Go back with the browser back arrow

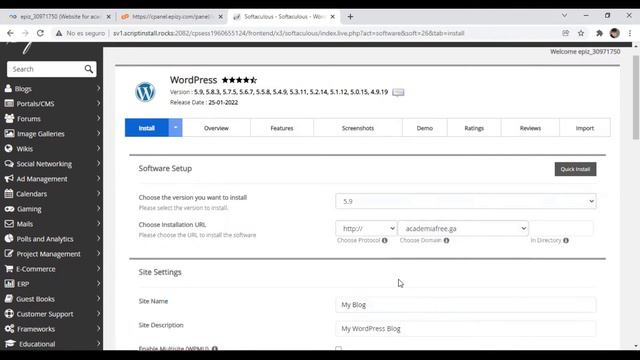(x=10, y=33)
